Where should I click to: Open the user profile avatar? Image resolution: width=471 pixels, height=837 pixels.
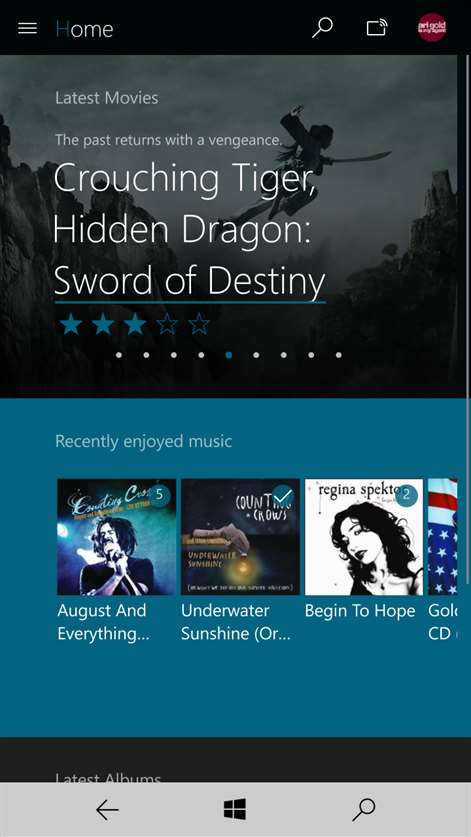click(432, 28)
